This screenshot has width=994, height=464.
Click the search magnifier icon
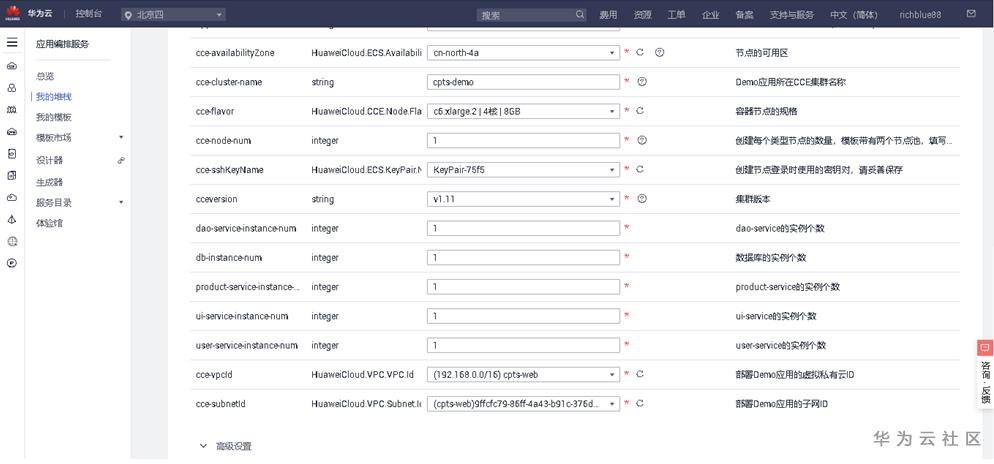580,14
